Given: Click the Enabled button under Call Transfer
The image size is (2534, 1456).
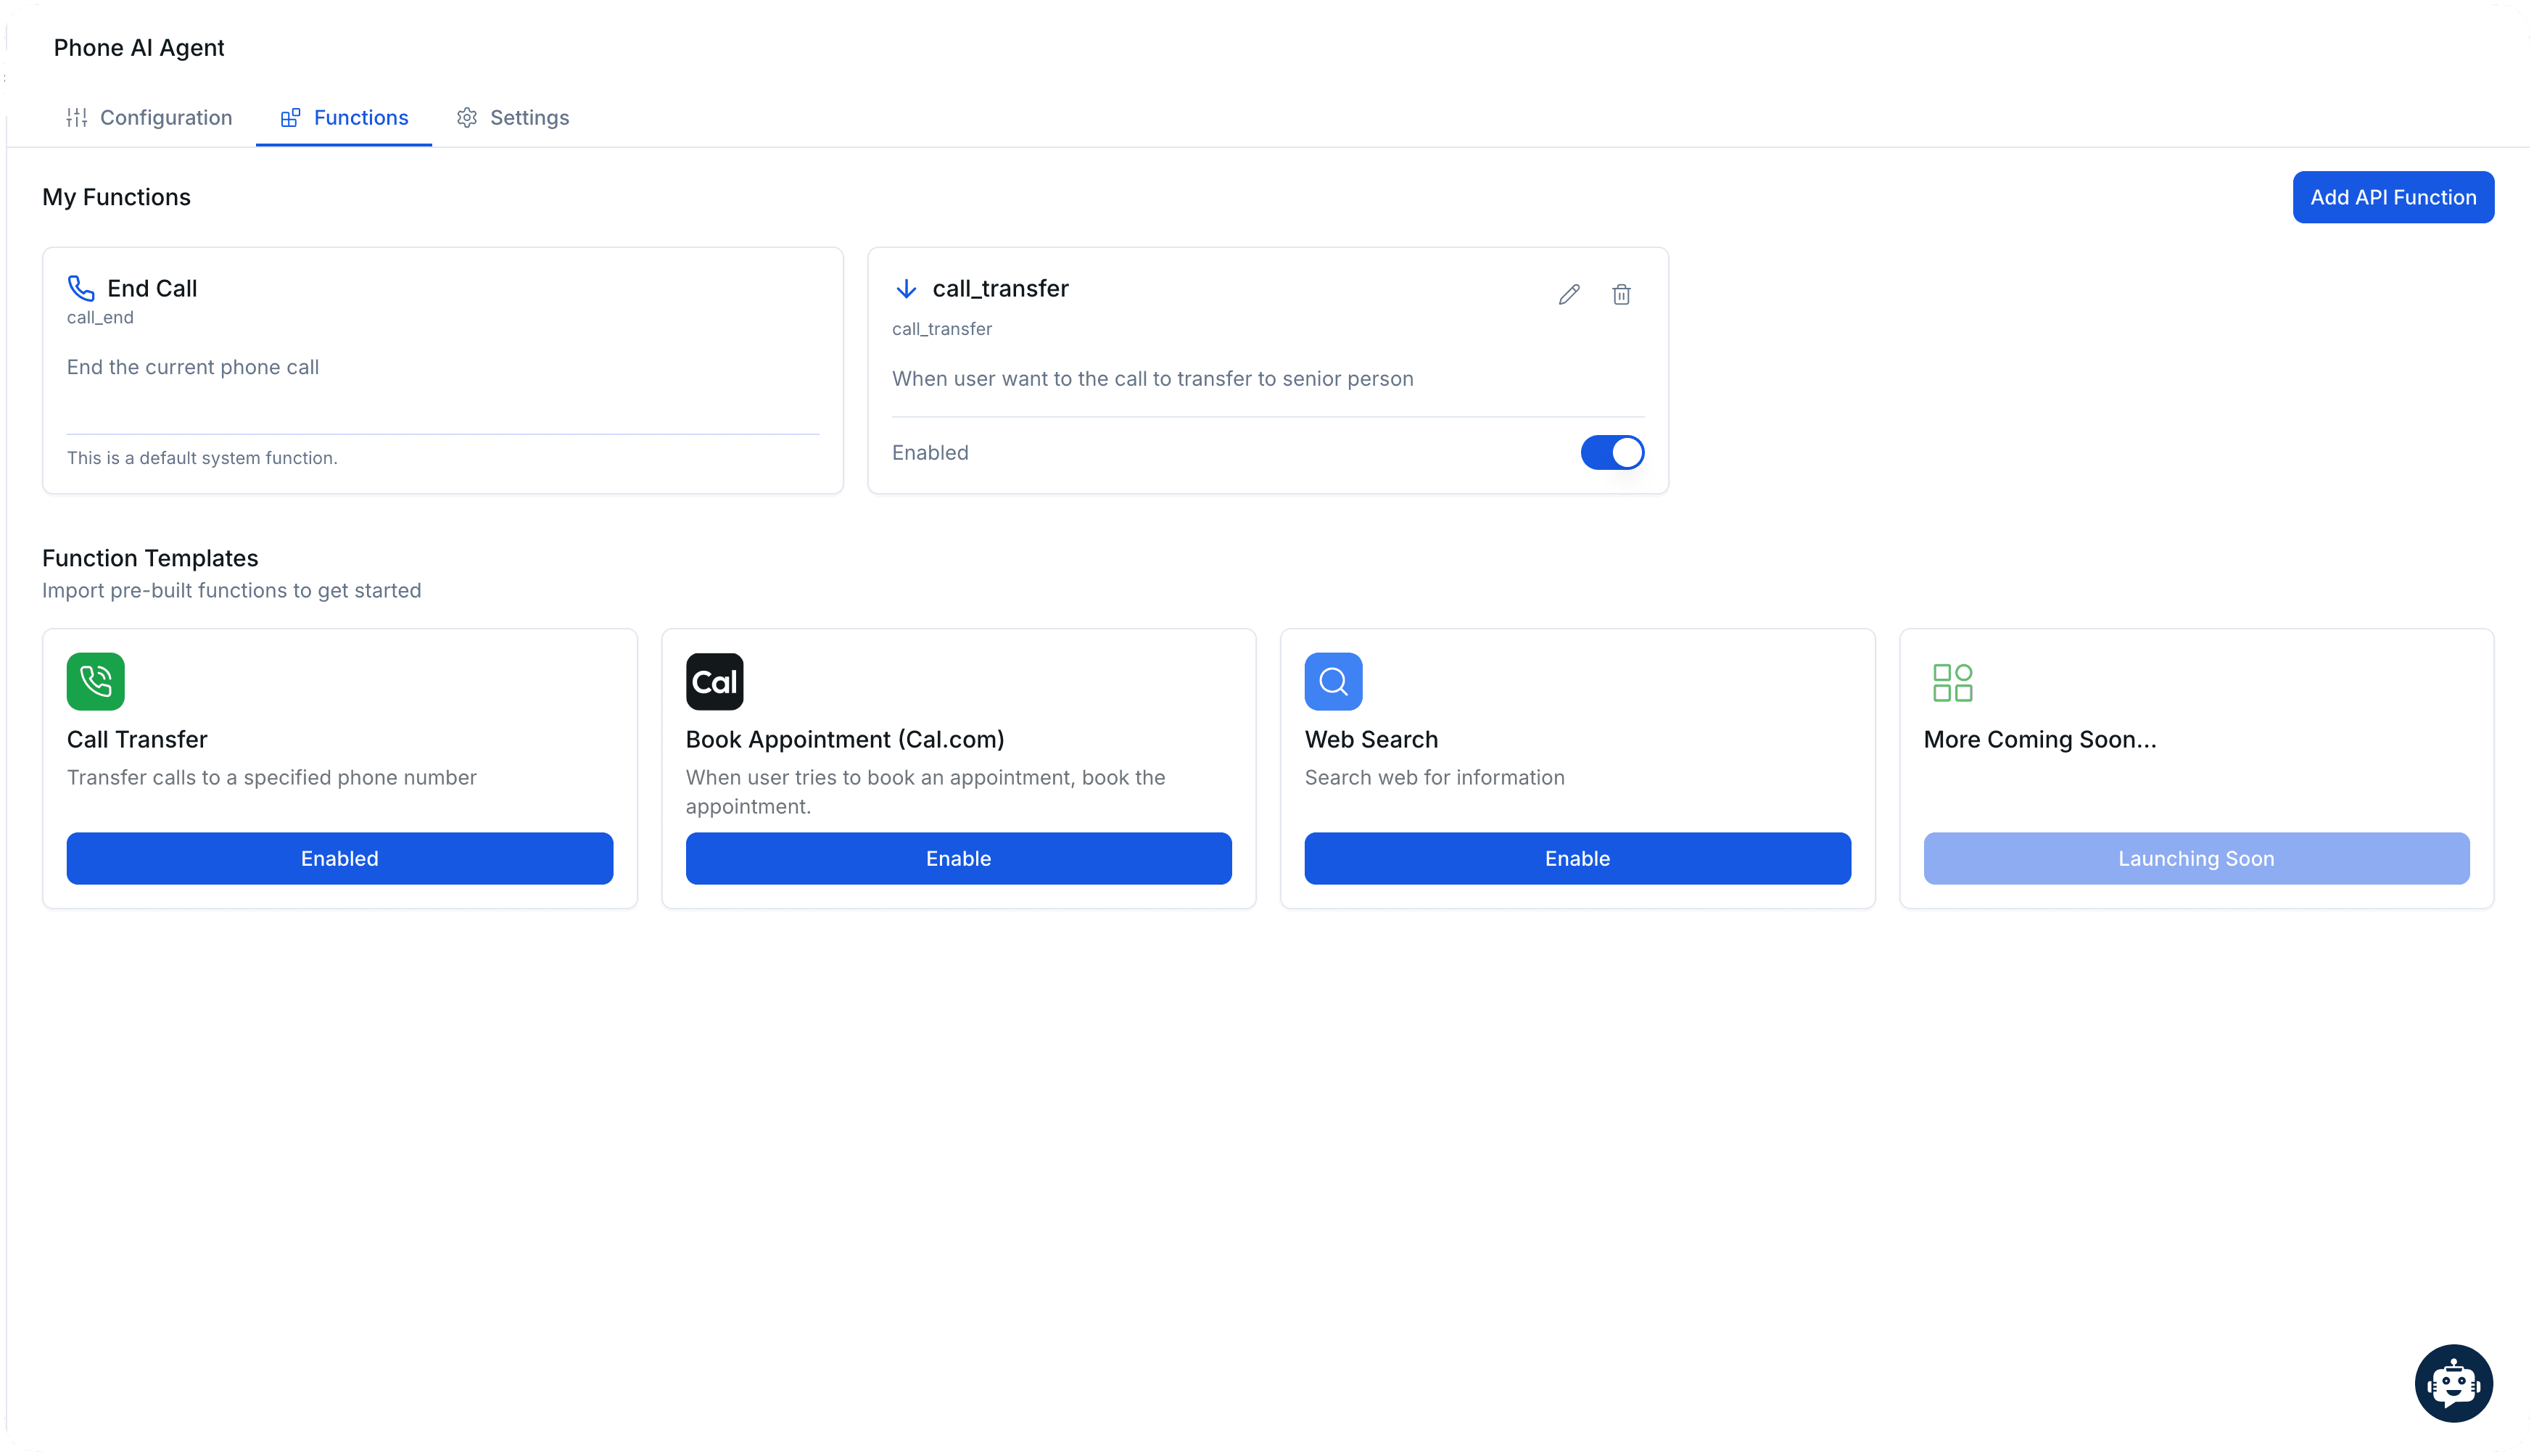Looking at the screenshot, I should pyautogui.click(x=339, y=858).
